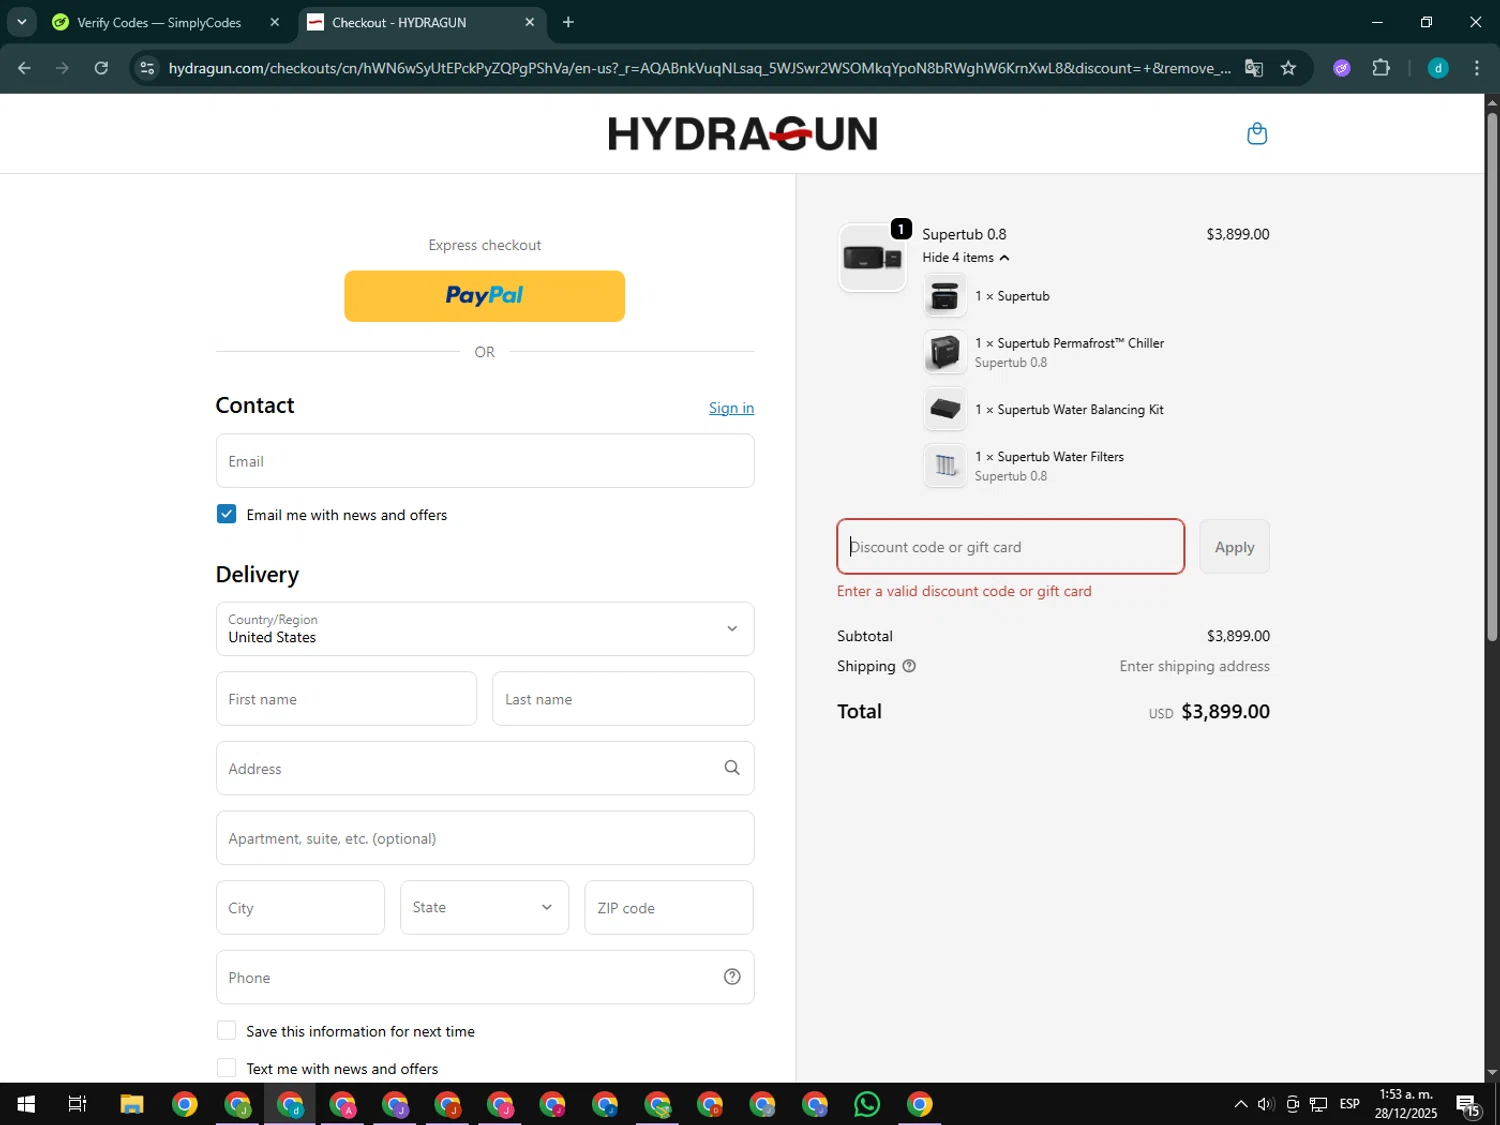This screenshot has width=1500, height=1125.
Task: Close the Verify Codes tab
Action: 275,22
